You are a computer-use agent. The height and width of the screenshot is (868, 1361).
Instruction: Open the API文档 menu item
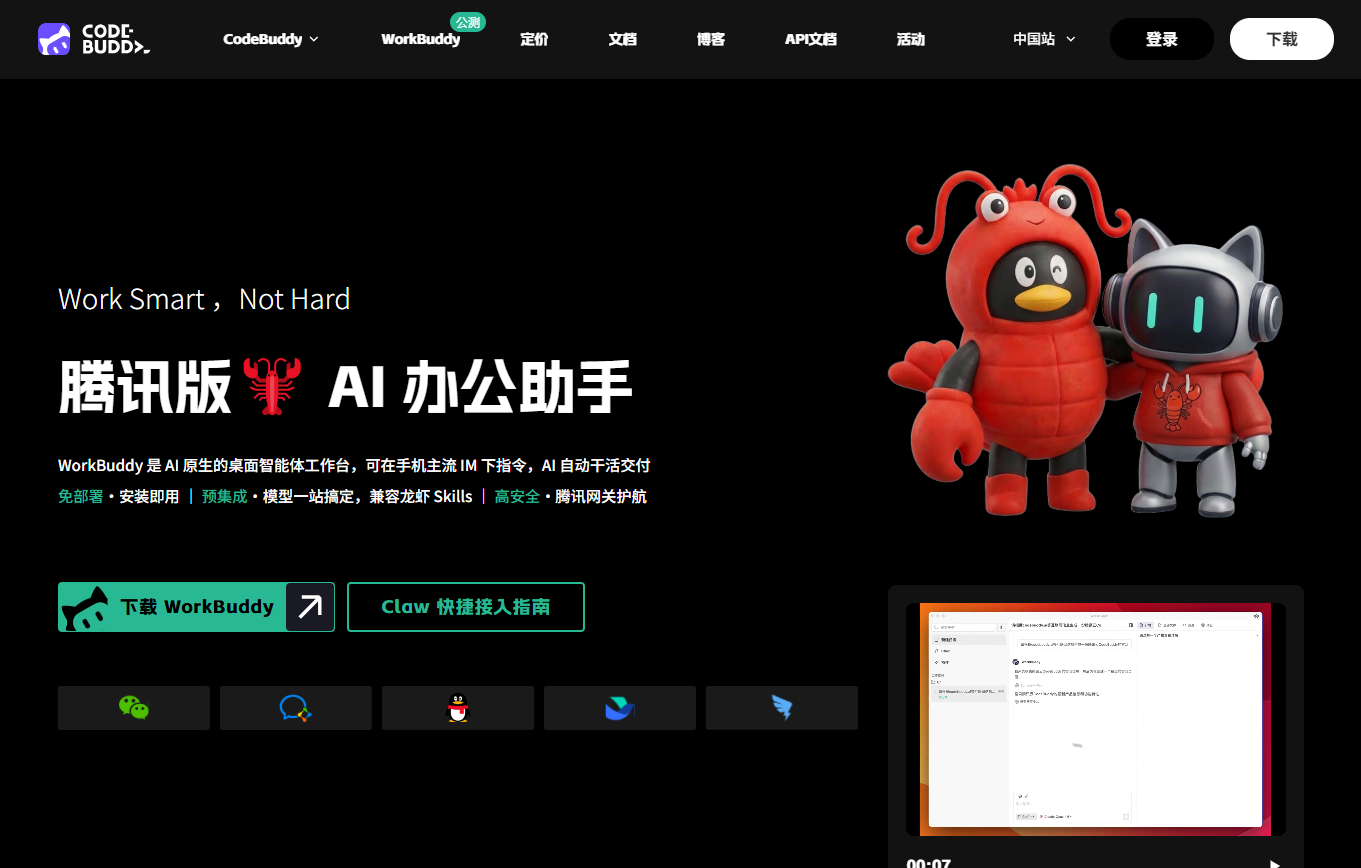tap(811, 39)
